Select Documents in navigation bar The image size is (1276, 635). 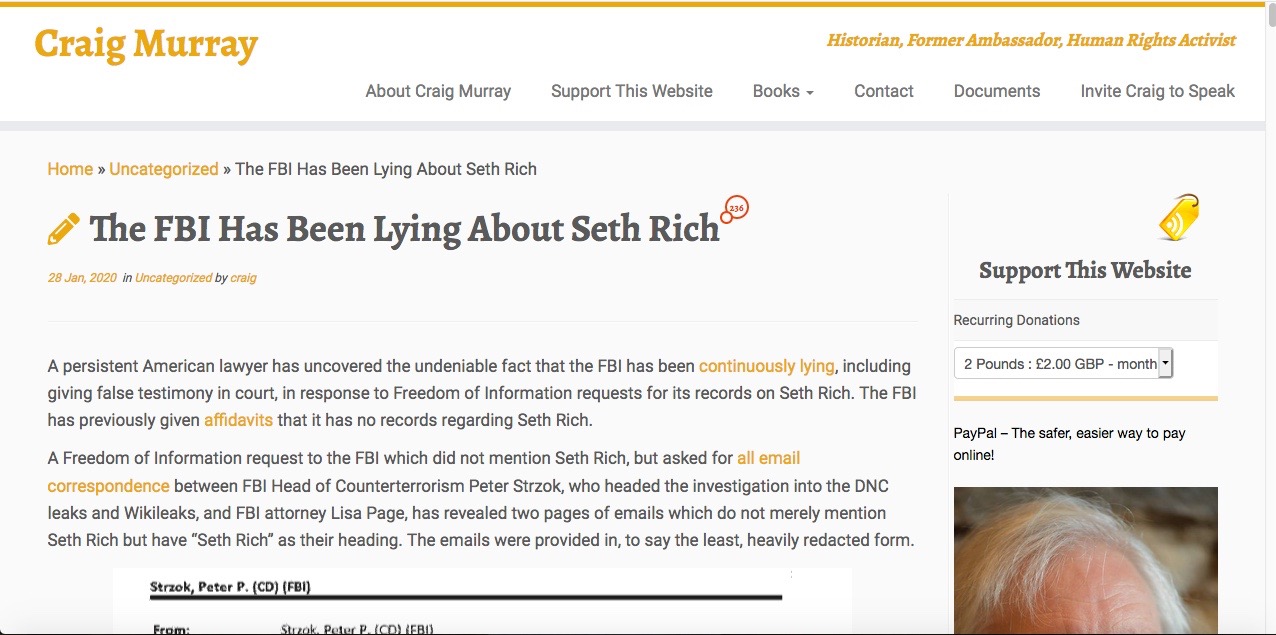(x=997, y=91)
